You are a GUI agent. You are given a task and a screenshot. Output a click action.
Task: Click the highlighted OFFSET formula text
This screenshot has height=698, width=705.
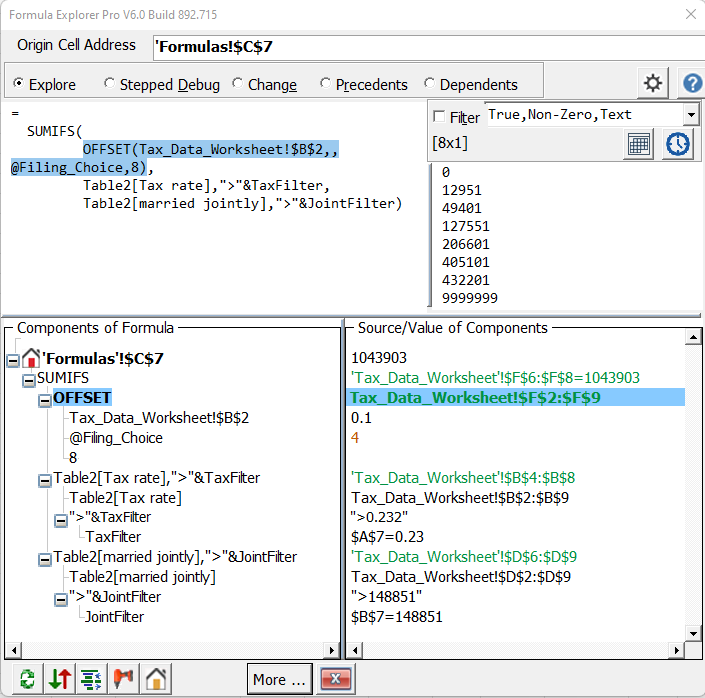click(x=210, y=149)
